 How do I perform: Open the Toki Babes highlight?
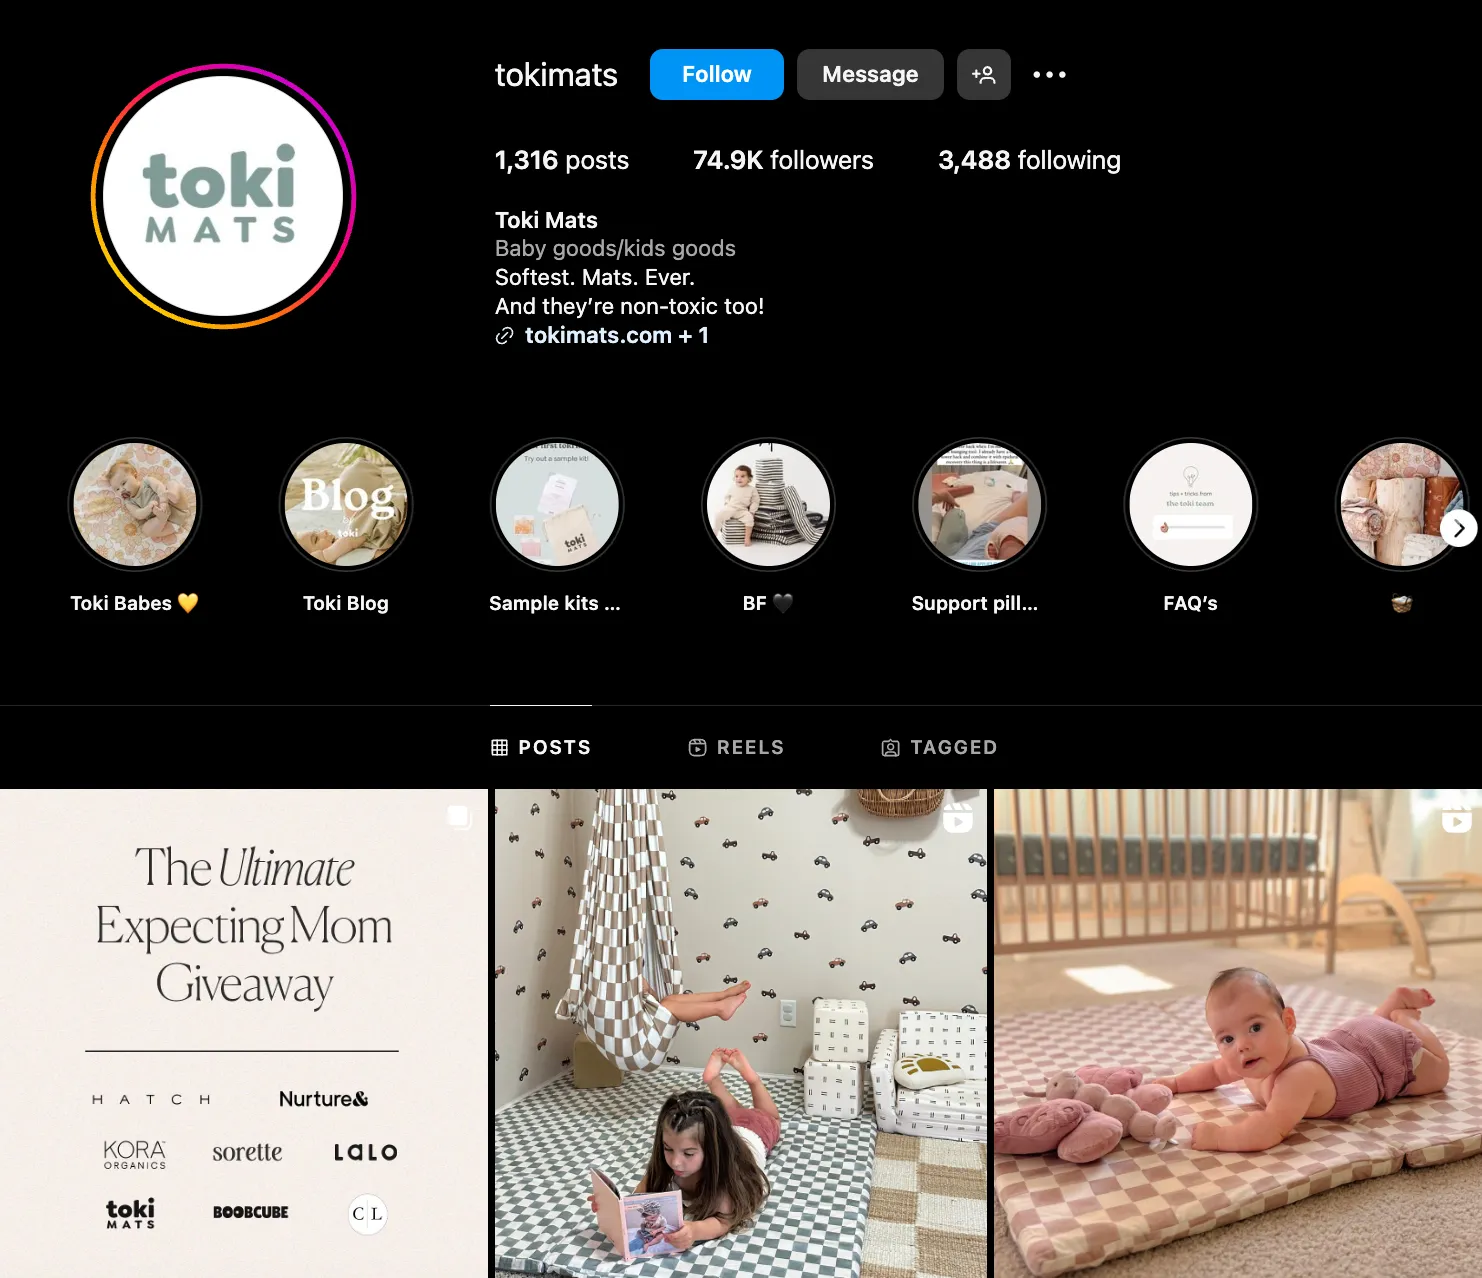click(135, 505)
